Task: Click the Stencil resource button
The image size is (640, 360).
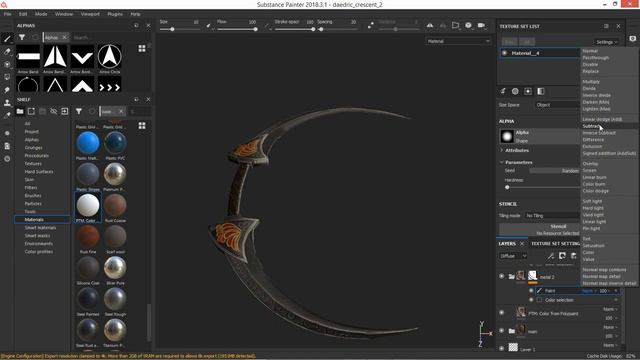Action: tap(540, 229)
